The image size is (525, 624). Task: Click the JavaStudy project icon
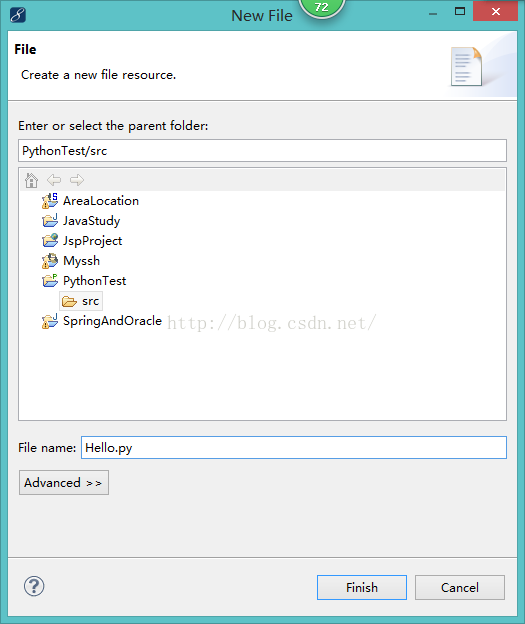click(50, 221)
